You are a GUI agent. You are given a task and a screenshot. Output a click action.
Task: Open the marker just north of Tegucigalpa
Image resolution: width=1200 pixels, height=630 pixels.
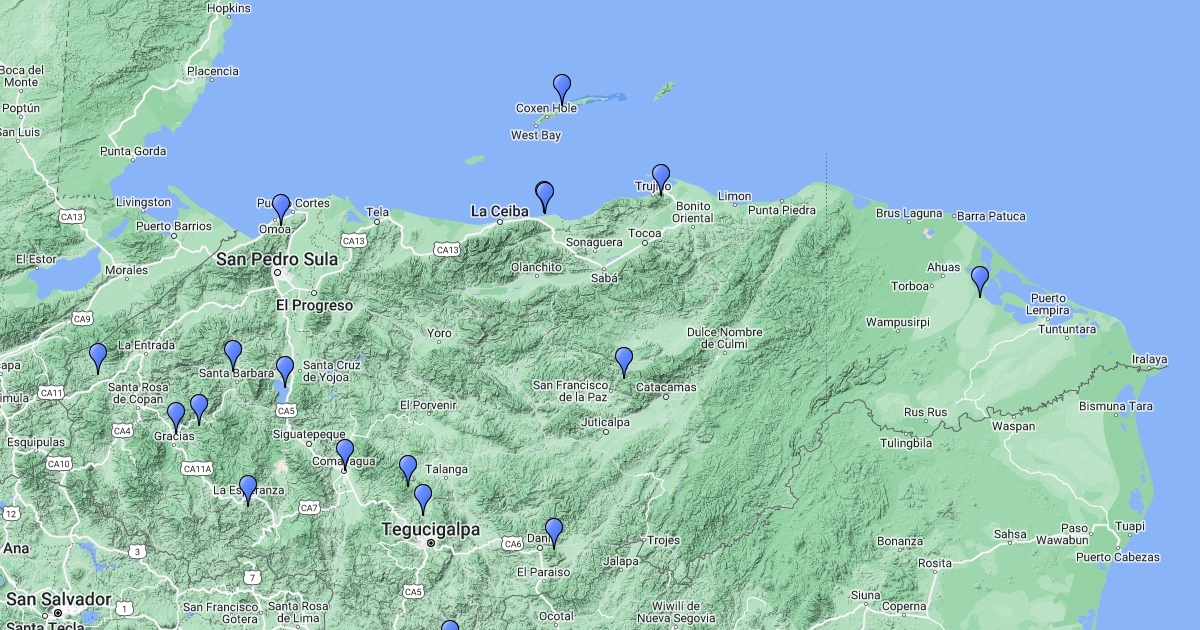[423, 498]
